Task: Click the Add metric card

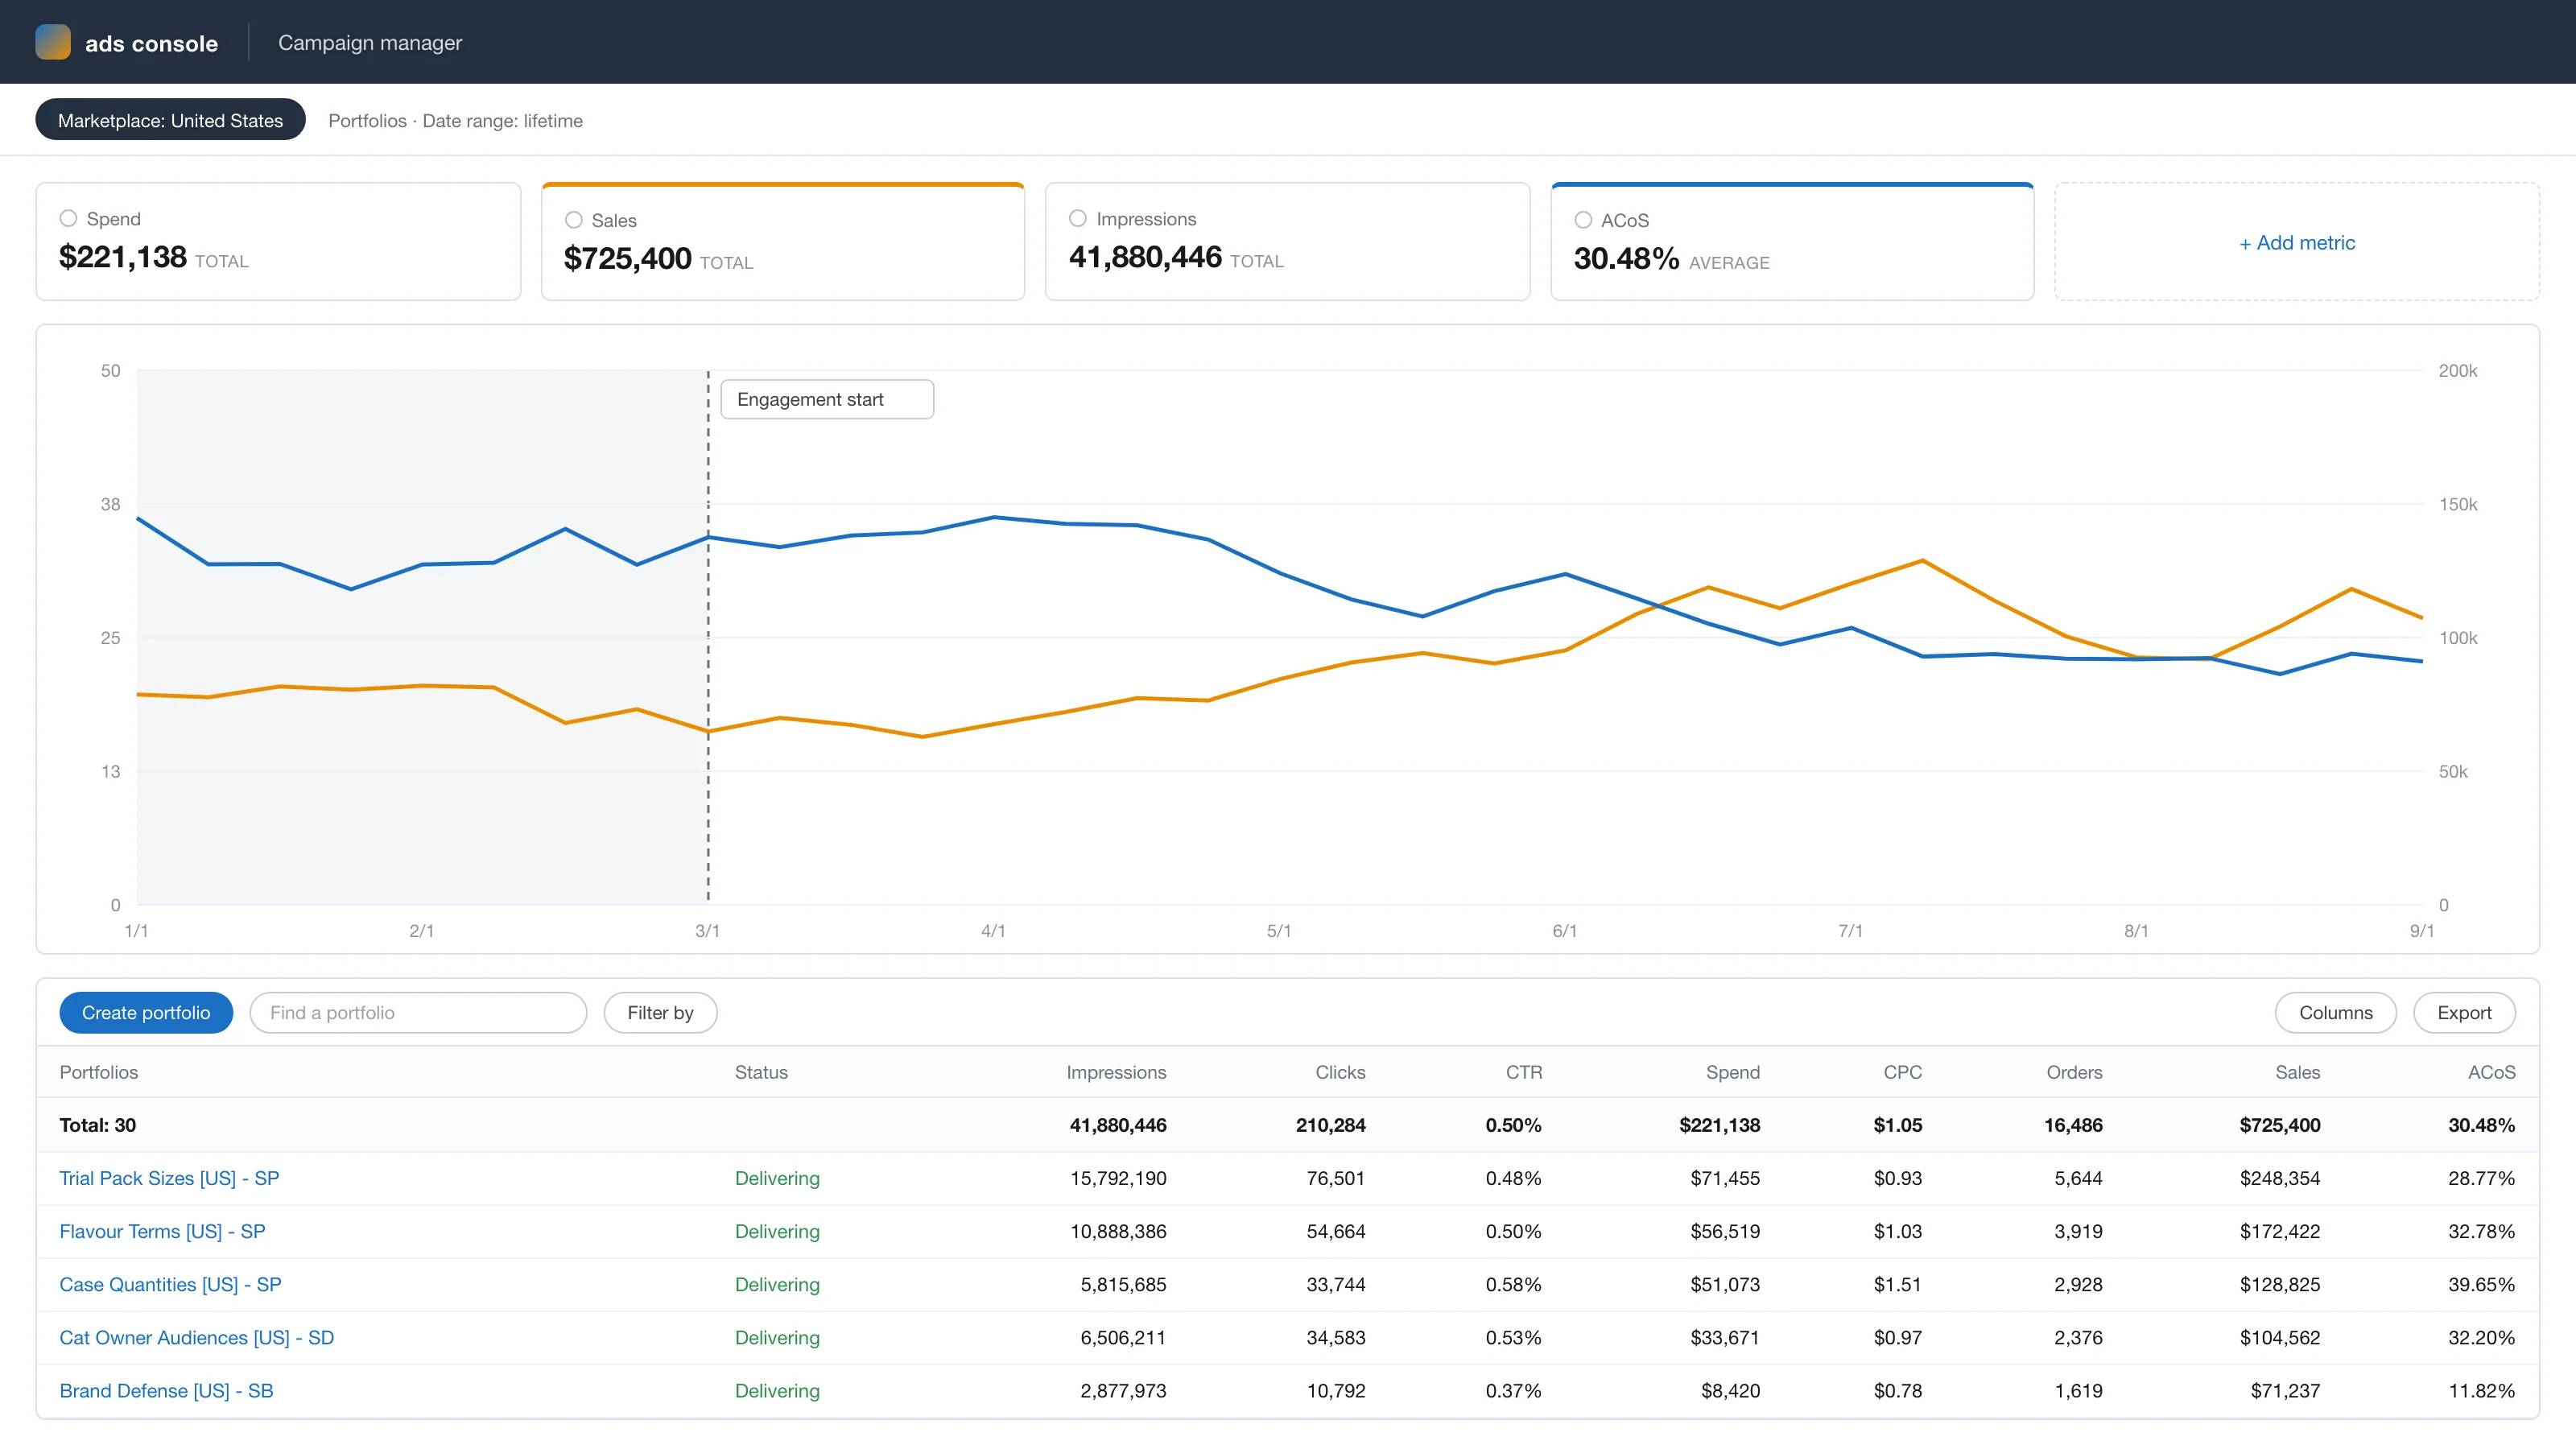Action: 2297,242
